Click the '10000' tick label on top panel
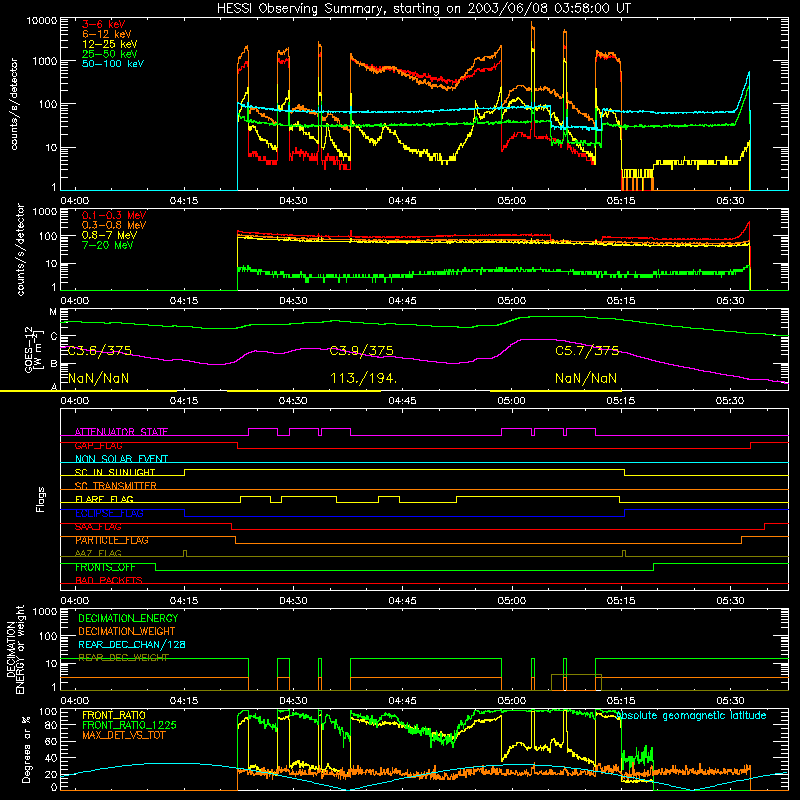Screen dimensions: 800x800 point(42,21)
